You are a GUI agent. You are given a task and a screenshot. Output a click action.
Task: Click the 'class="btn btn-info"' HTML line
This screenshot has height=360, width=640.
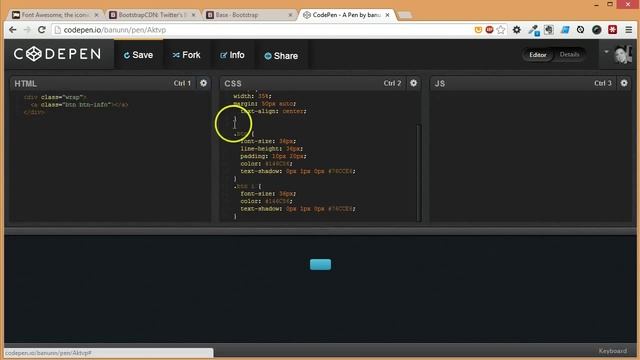pos(79,104)
